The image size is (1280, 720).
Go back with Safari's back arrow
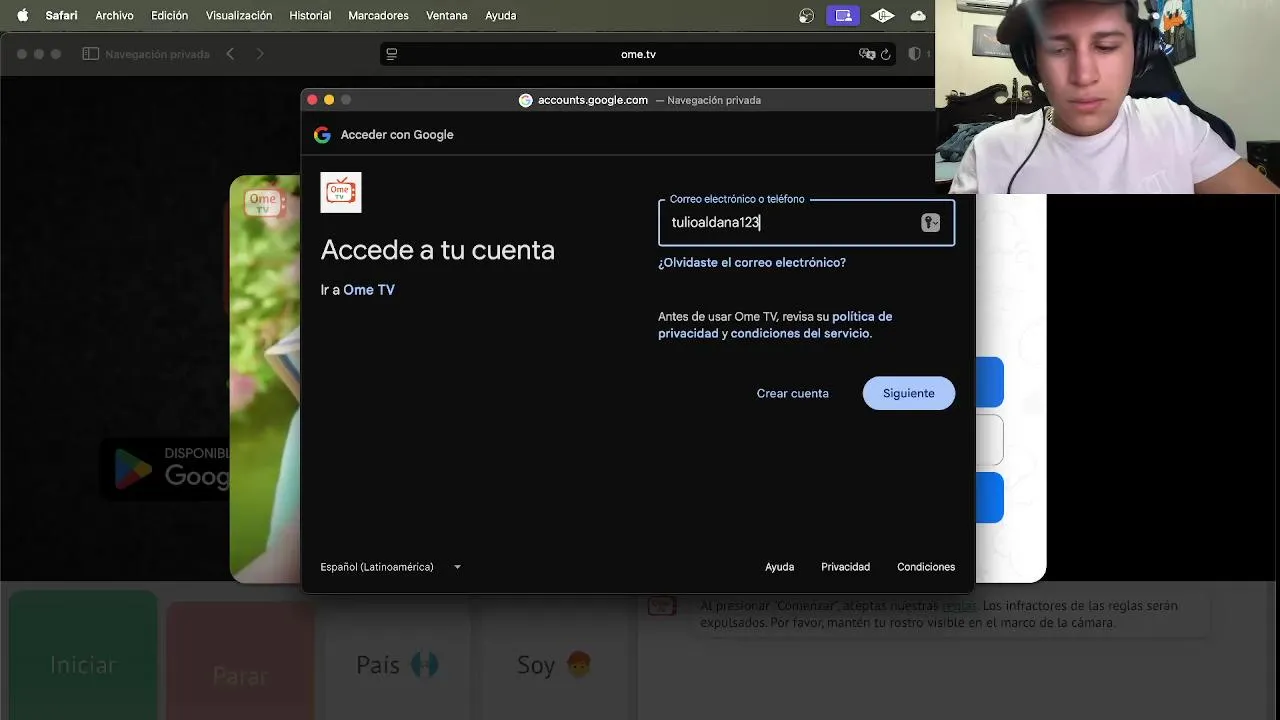(230, 54)
